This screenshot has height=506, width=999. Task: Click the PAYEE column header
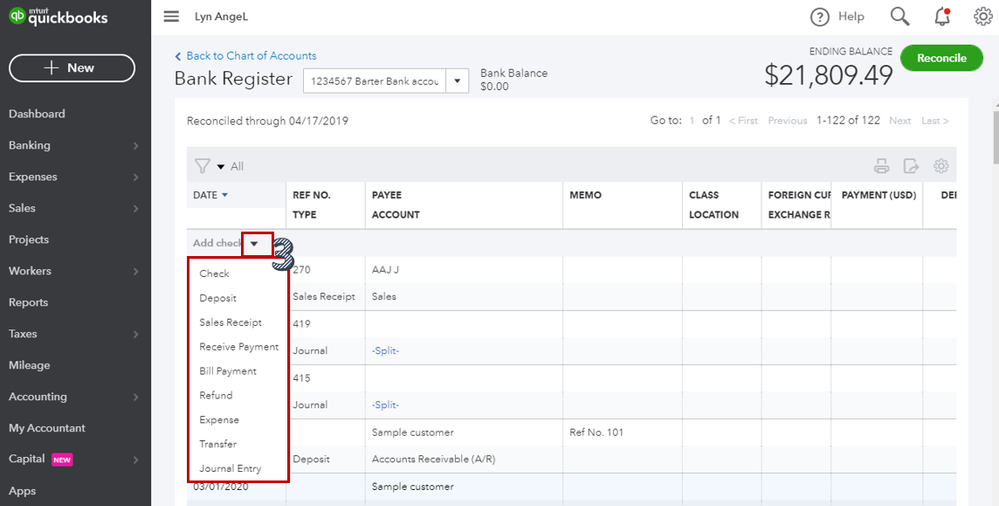click(387, 195)
